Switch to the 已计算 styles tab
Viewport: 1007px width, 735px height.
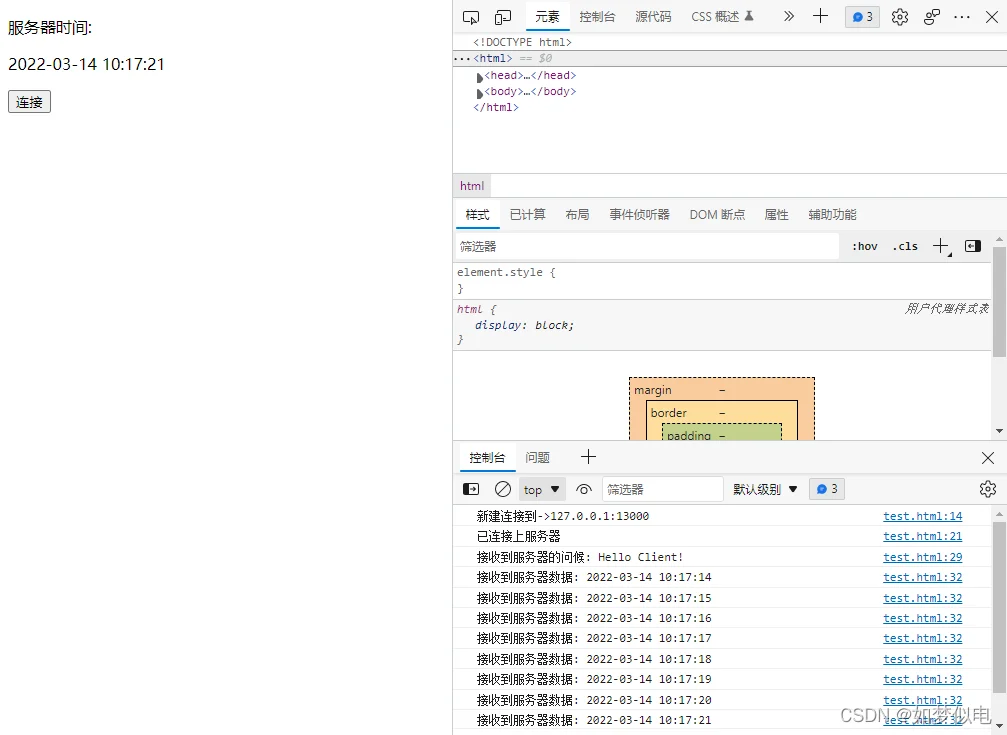coord(527,214)
